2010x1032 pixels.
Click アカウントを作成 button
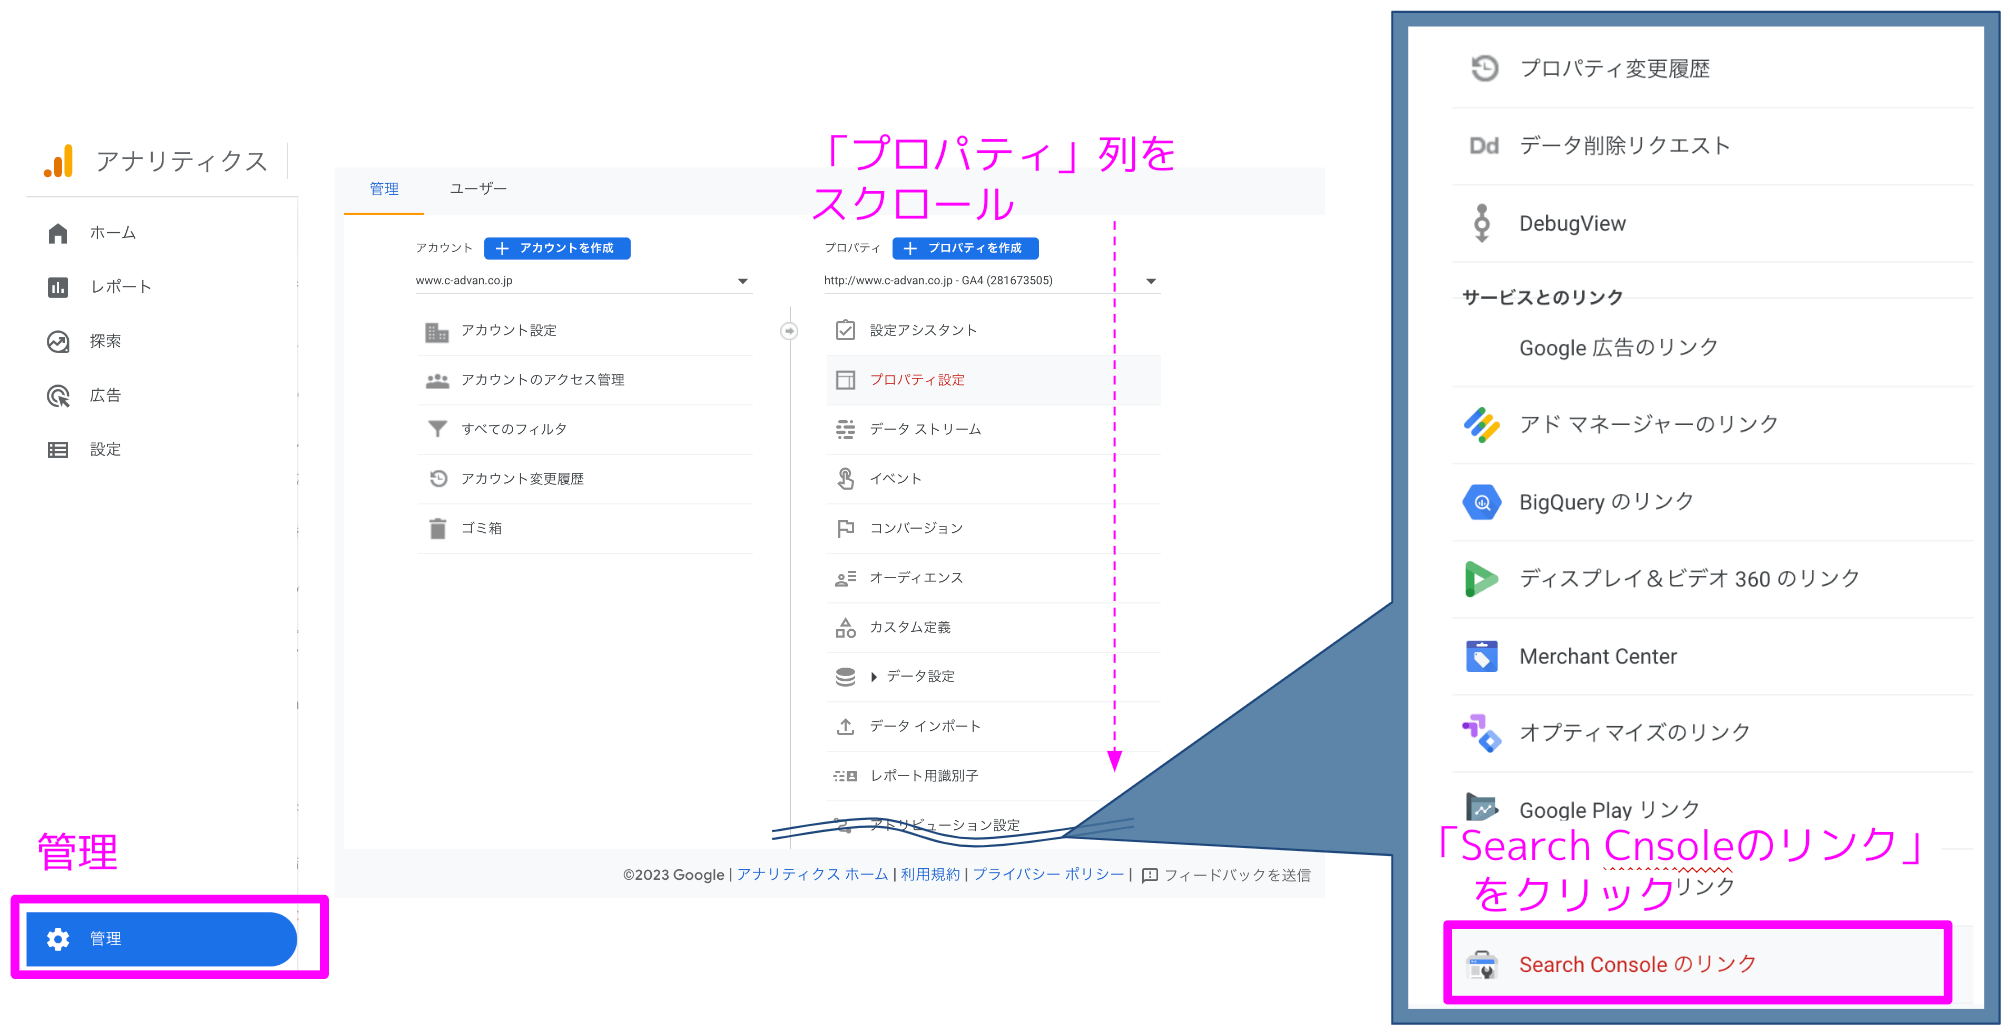point(557,248)
